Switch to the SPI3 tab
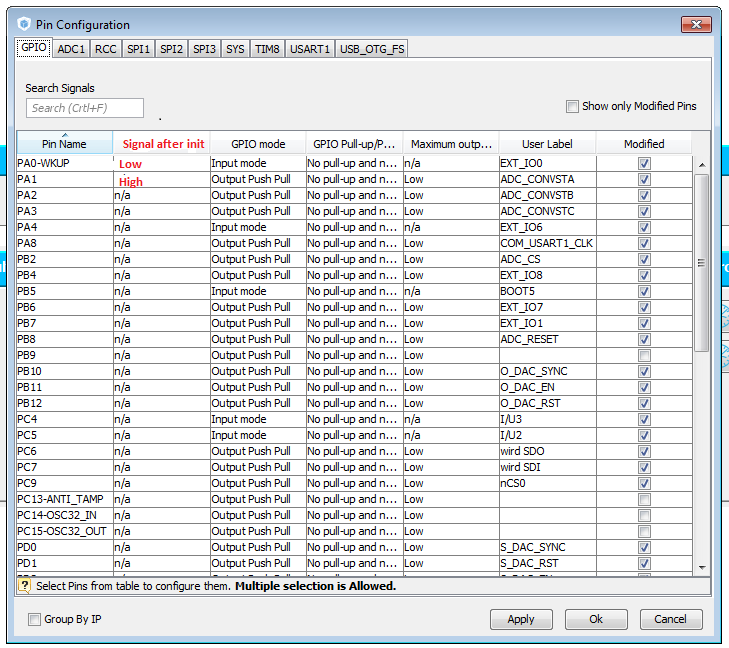The height and width of the screenshot is (648, 729). [x=205, y=49]
